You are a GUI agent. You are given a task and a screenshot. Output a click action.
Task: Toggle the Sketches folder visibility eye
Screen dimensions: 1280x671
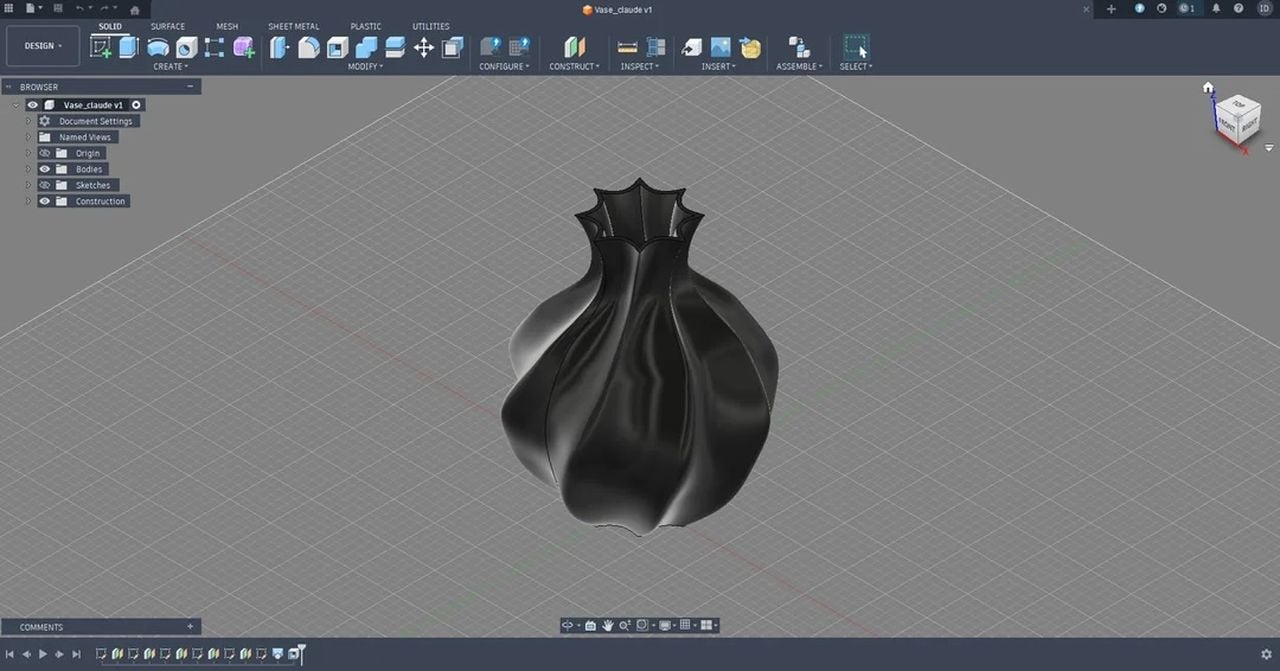coord(45,185)
